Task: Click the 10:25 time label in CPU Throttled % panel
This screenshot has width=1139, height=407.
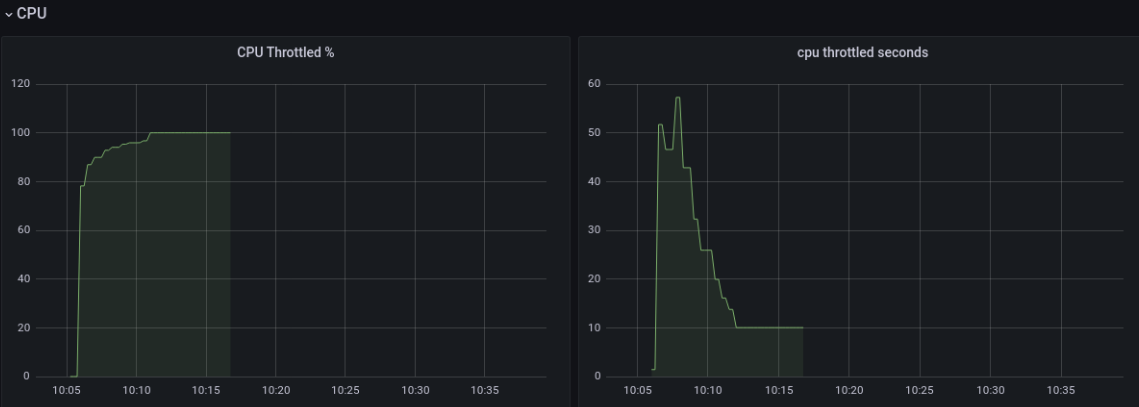Action: coord(345,390)
